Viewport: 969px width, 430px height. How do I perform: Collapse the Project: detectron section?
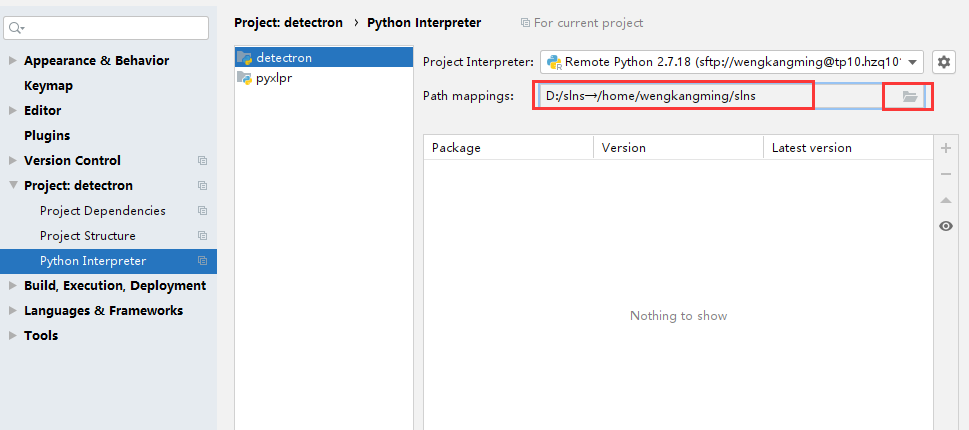point(13,186)
